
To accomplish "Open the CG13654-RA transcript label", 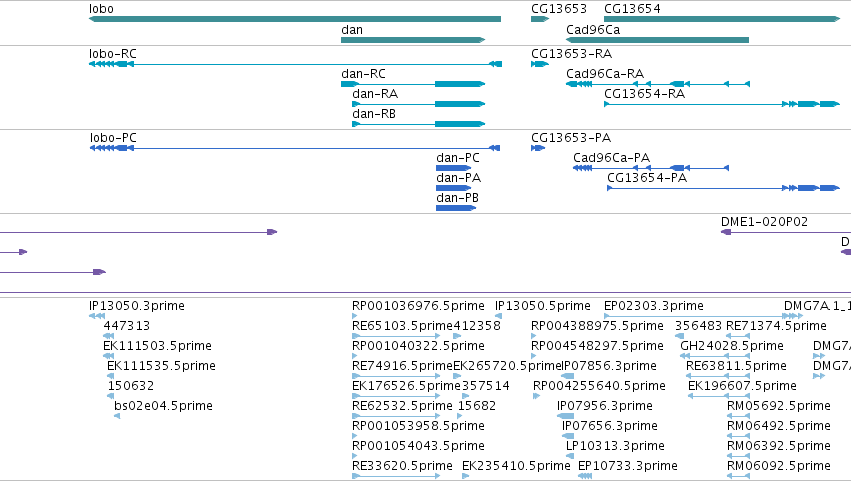I will coord(645,94).
